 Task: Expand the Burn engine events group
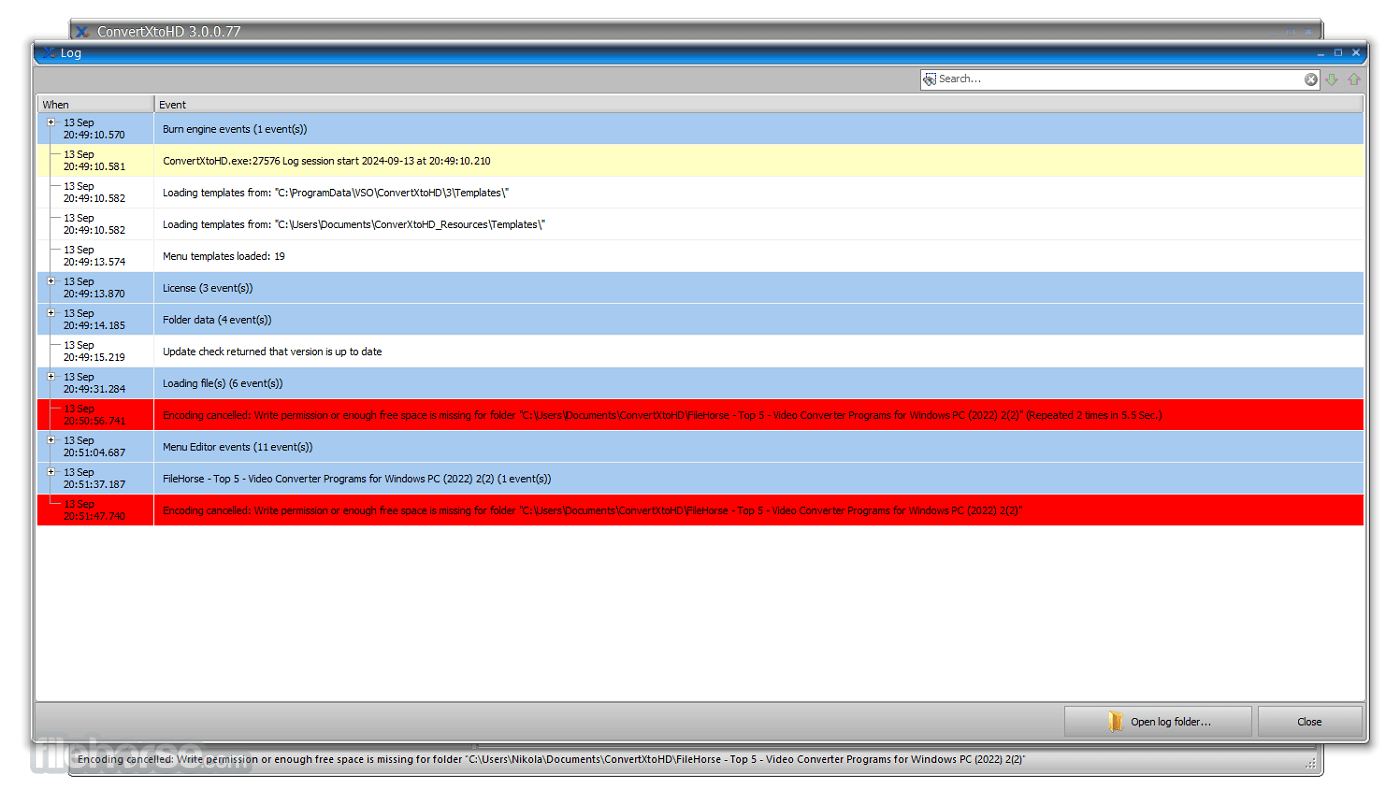(x=52, y=122)
